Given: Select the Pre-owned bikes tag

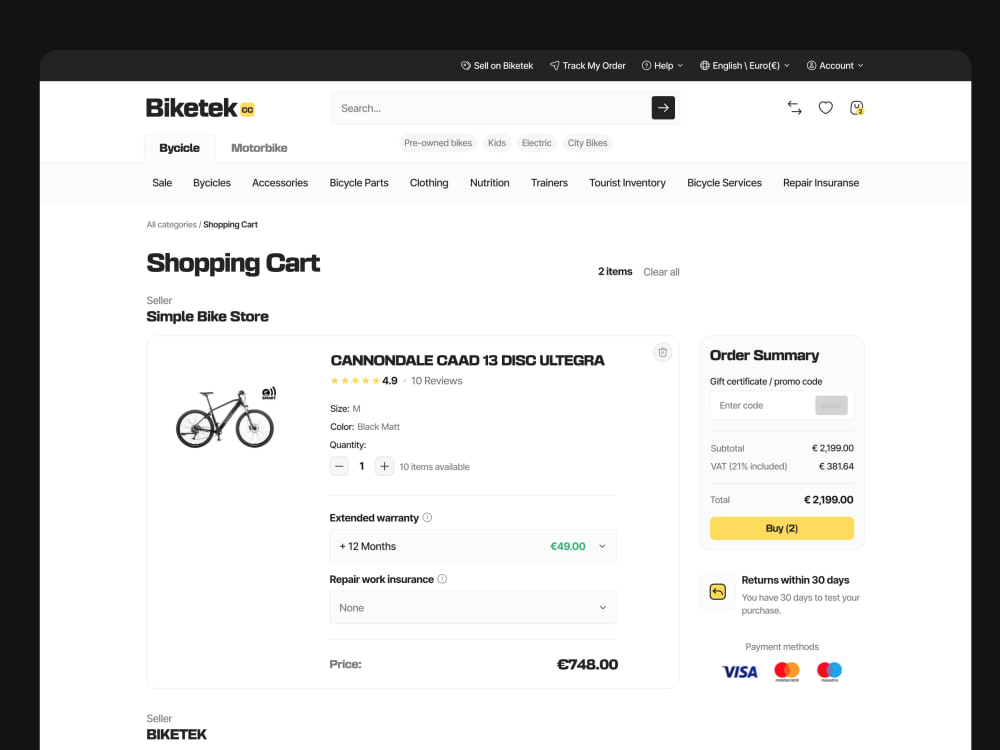Looking at the screenshot, I should [438, 143].
